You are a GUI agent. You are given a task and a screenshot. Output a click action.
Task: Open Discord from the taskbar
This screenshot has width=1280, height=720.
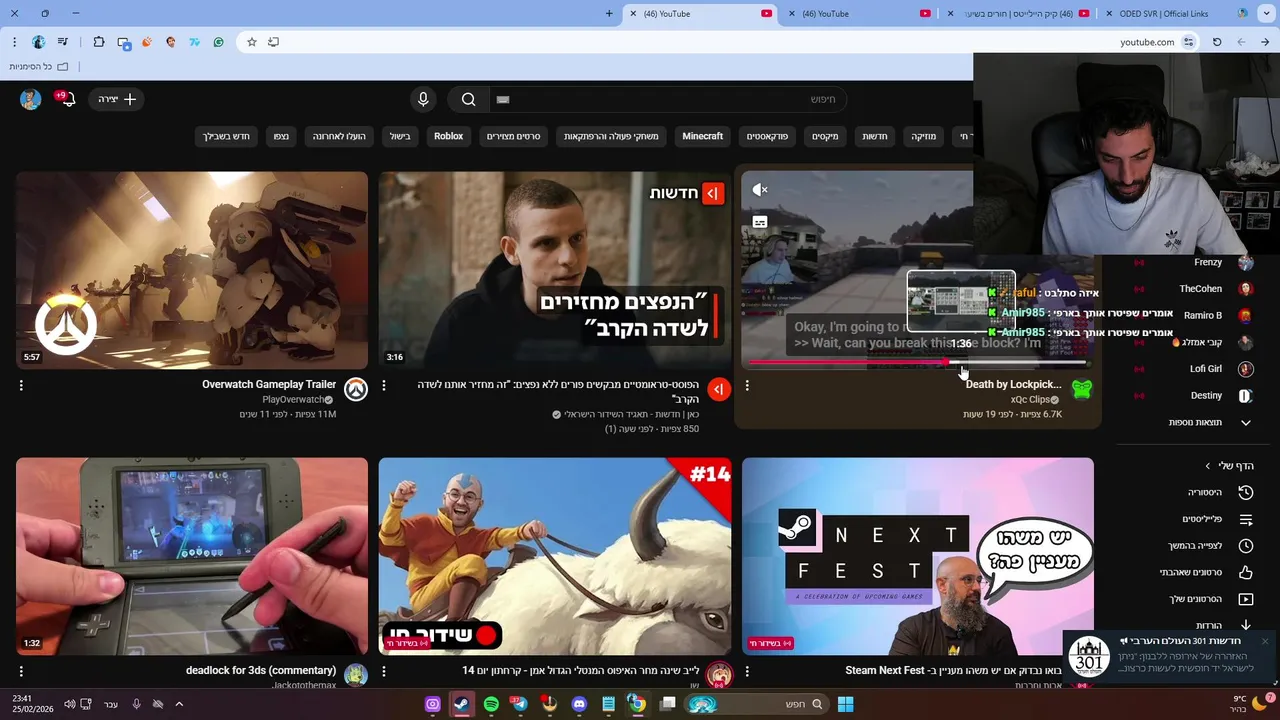point(578,704)
